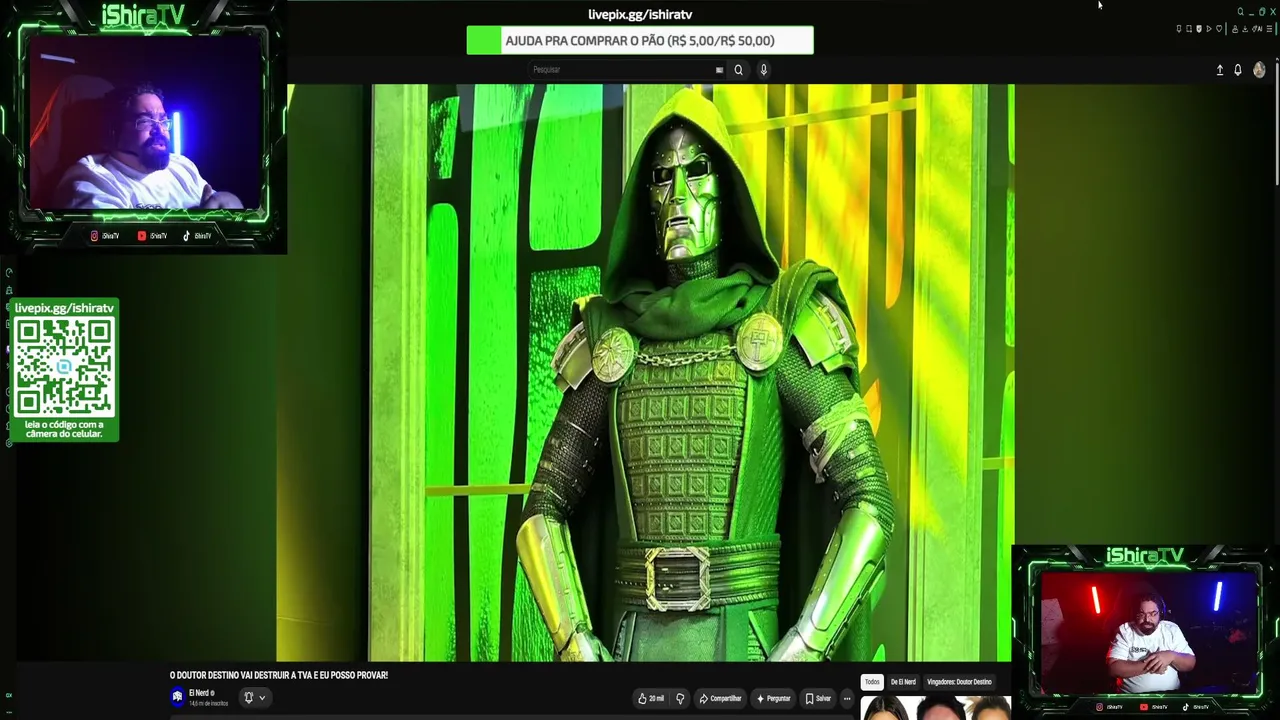Click the Doctor Doom video player
Viewport: 1280px width, 720px height.
click(645, 372)
